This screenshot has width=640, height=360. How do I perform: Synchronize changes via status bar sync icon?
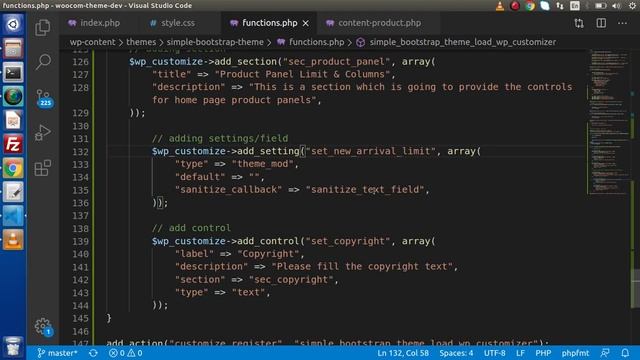pos(93,353)
